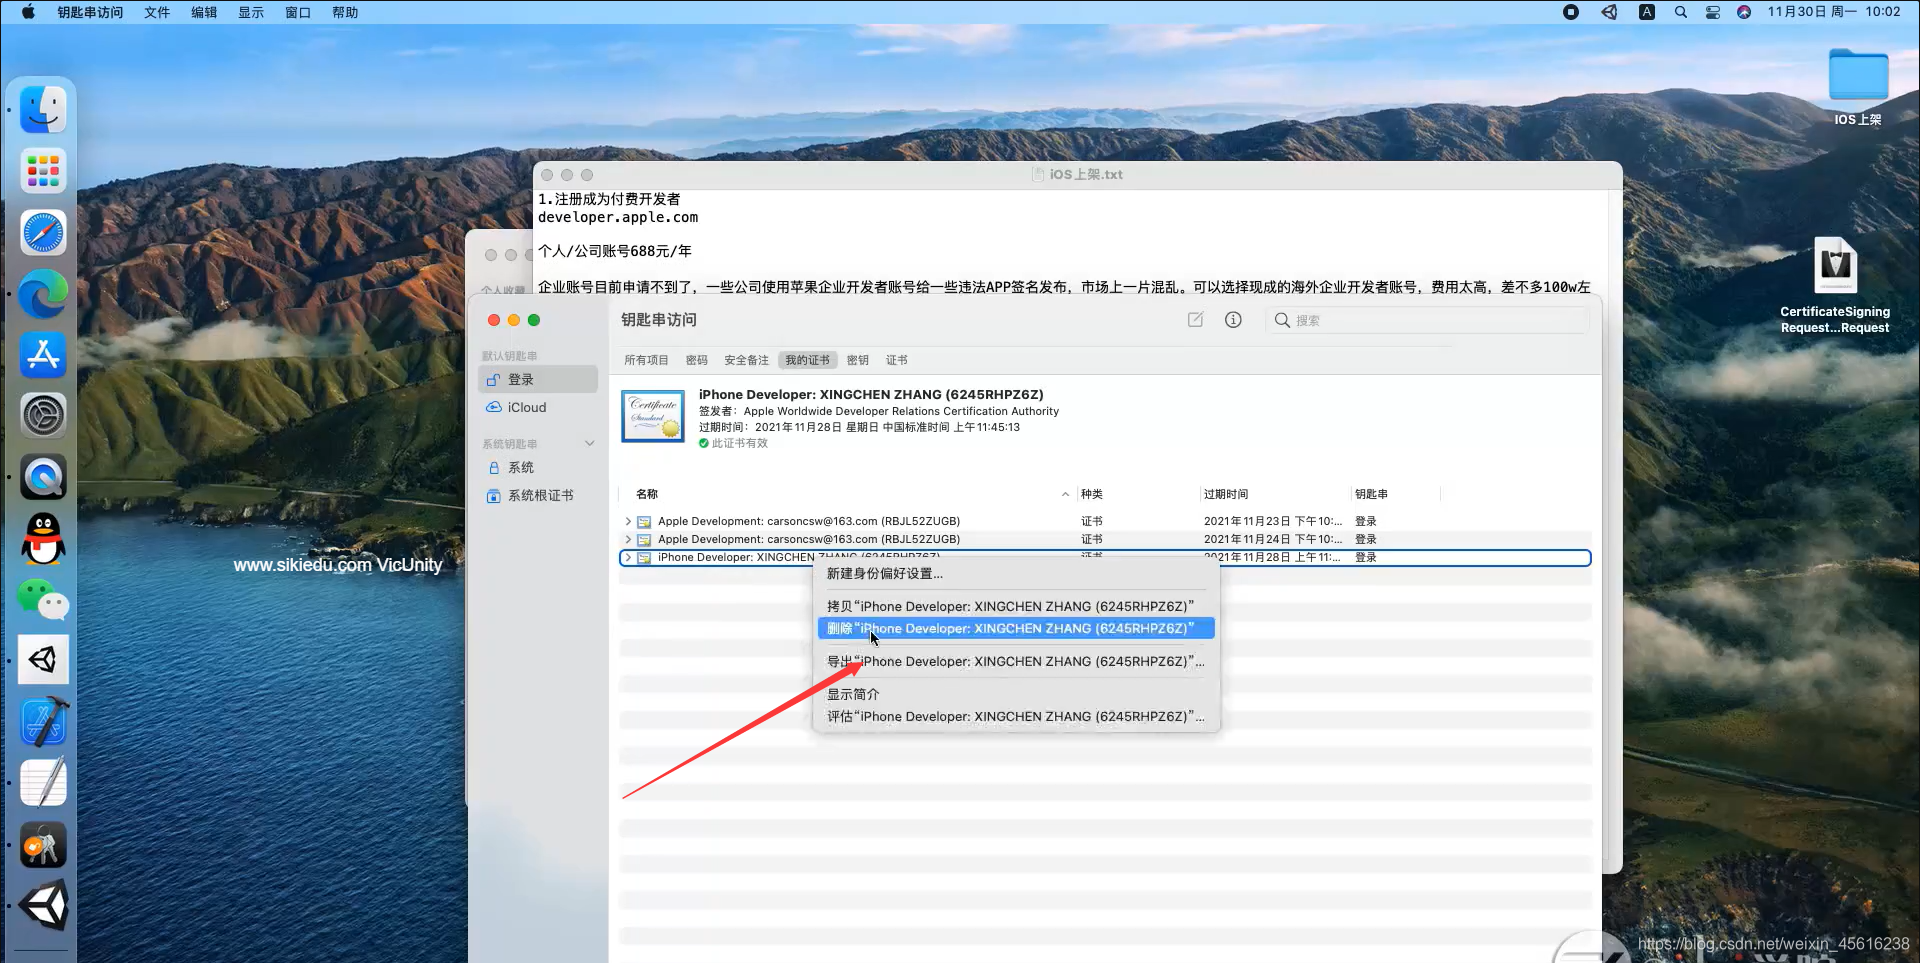This screenshot has width=1920, height=963.
Task: Switch to 证书 tab
Action: click(897, 360)
